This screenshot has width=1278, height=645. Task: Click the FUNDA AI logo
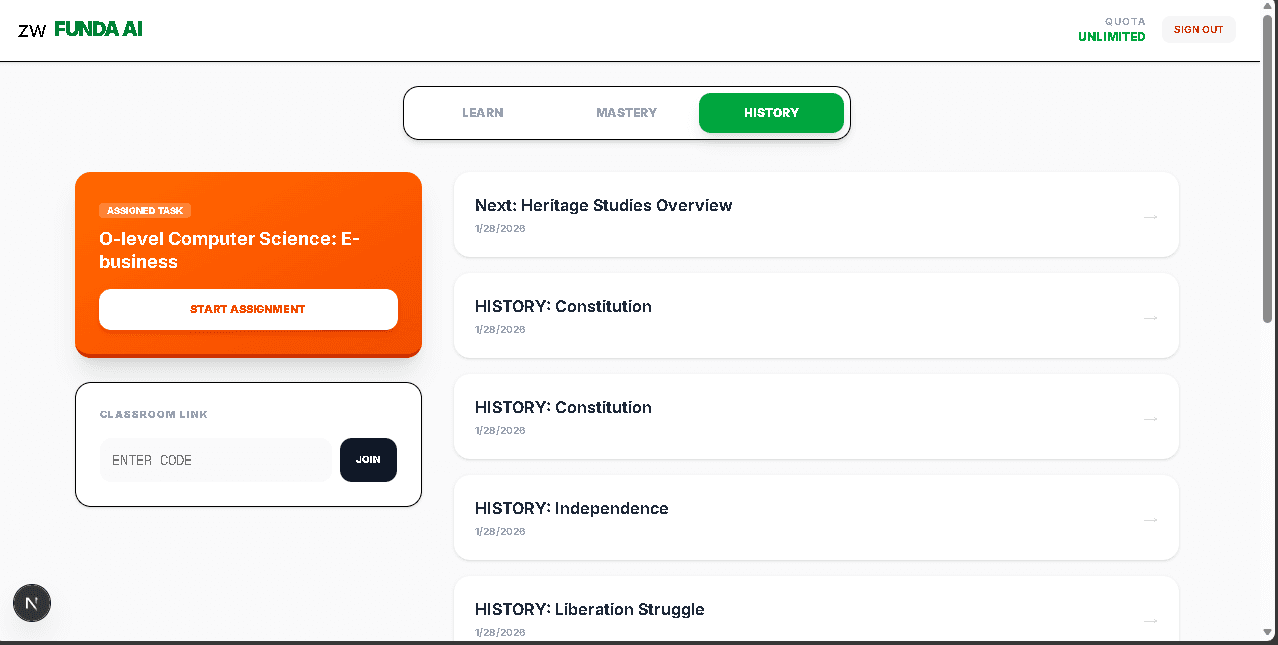(x=98, y=29)
